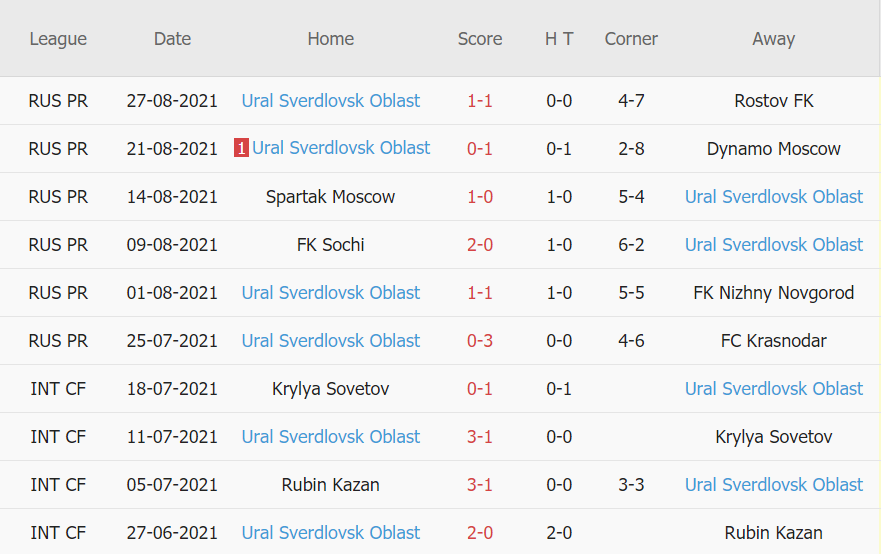This screenshot has height=554, width=881.
Task: Click Ural Sverdlovsk Oblast in the Spartak Moscow row
Action: point(774,197)
